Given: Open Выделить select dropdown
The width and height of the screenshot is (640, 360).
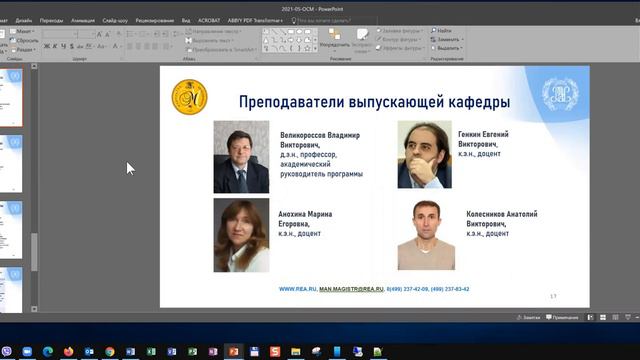Looking at the screenshot, I should click(447, 48).
